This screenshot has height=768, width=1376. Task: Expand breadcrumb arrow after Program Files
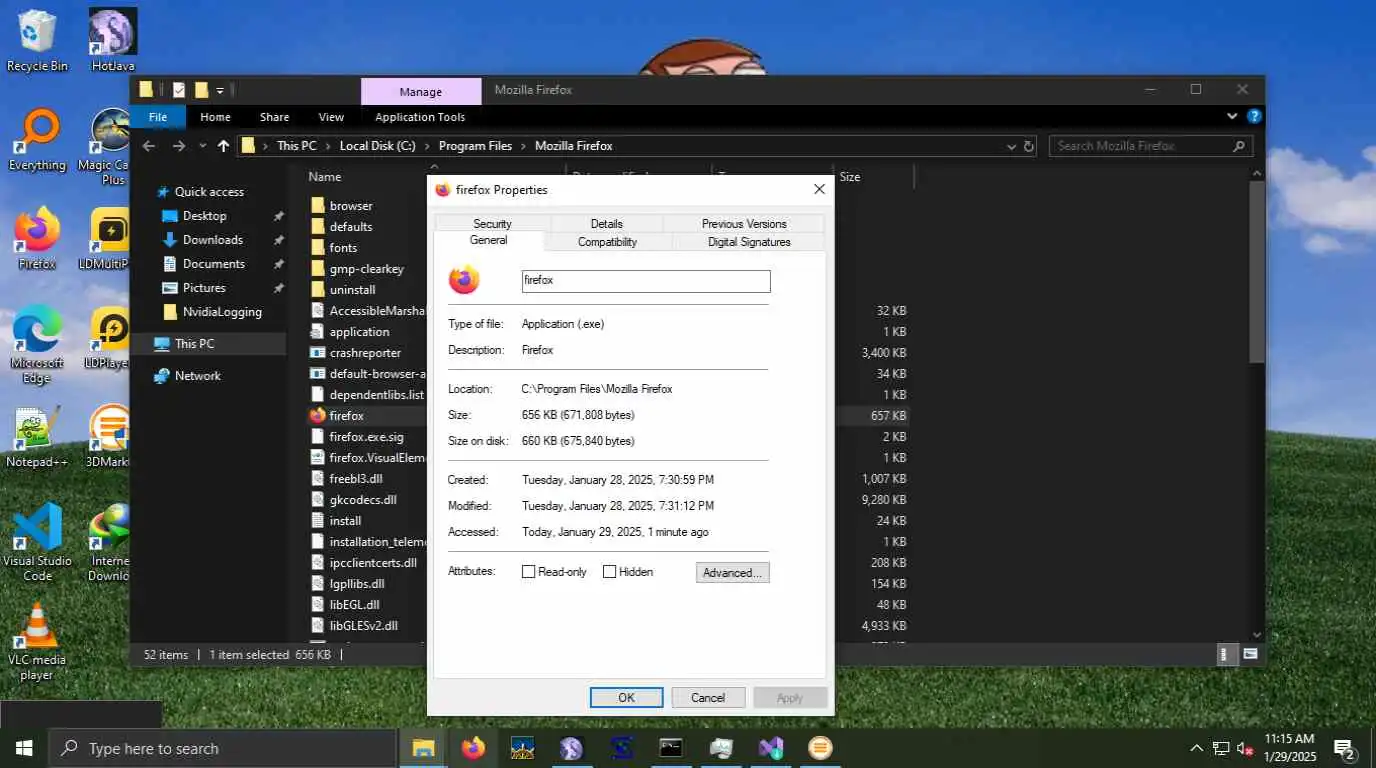[x=523, y=146]
